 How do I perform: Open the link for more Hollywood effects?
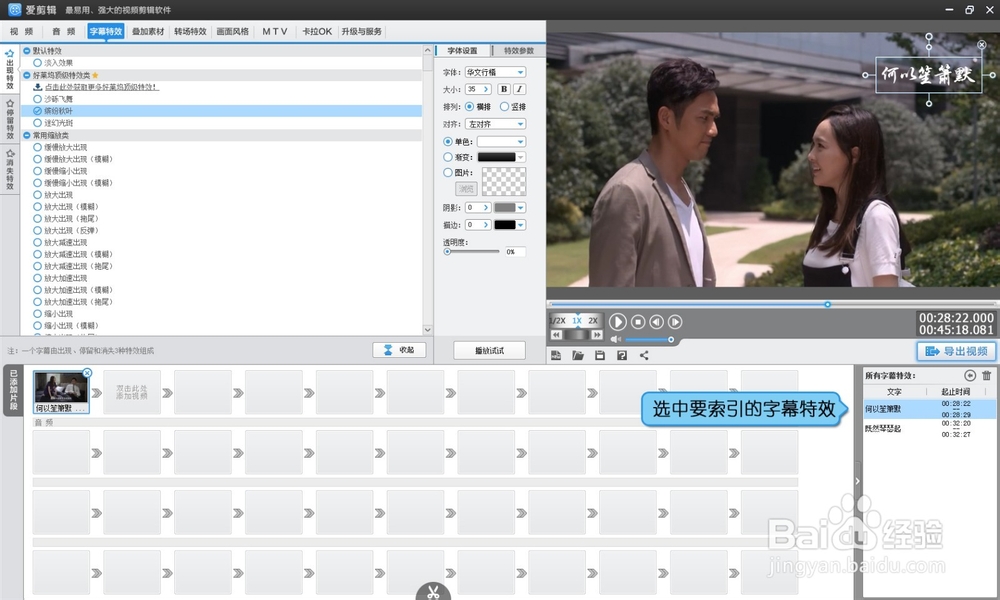point(101,87)
